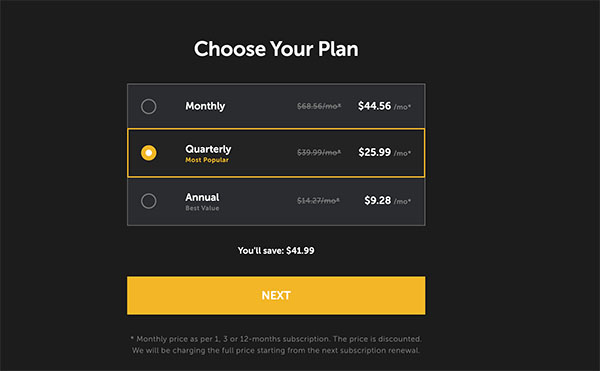Image resolution: width=600 pixels, height=371 pixels.
Task: Click the crossed-out $68.56/mo price
Action: (319, 106)
